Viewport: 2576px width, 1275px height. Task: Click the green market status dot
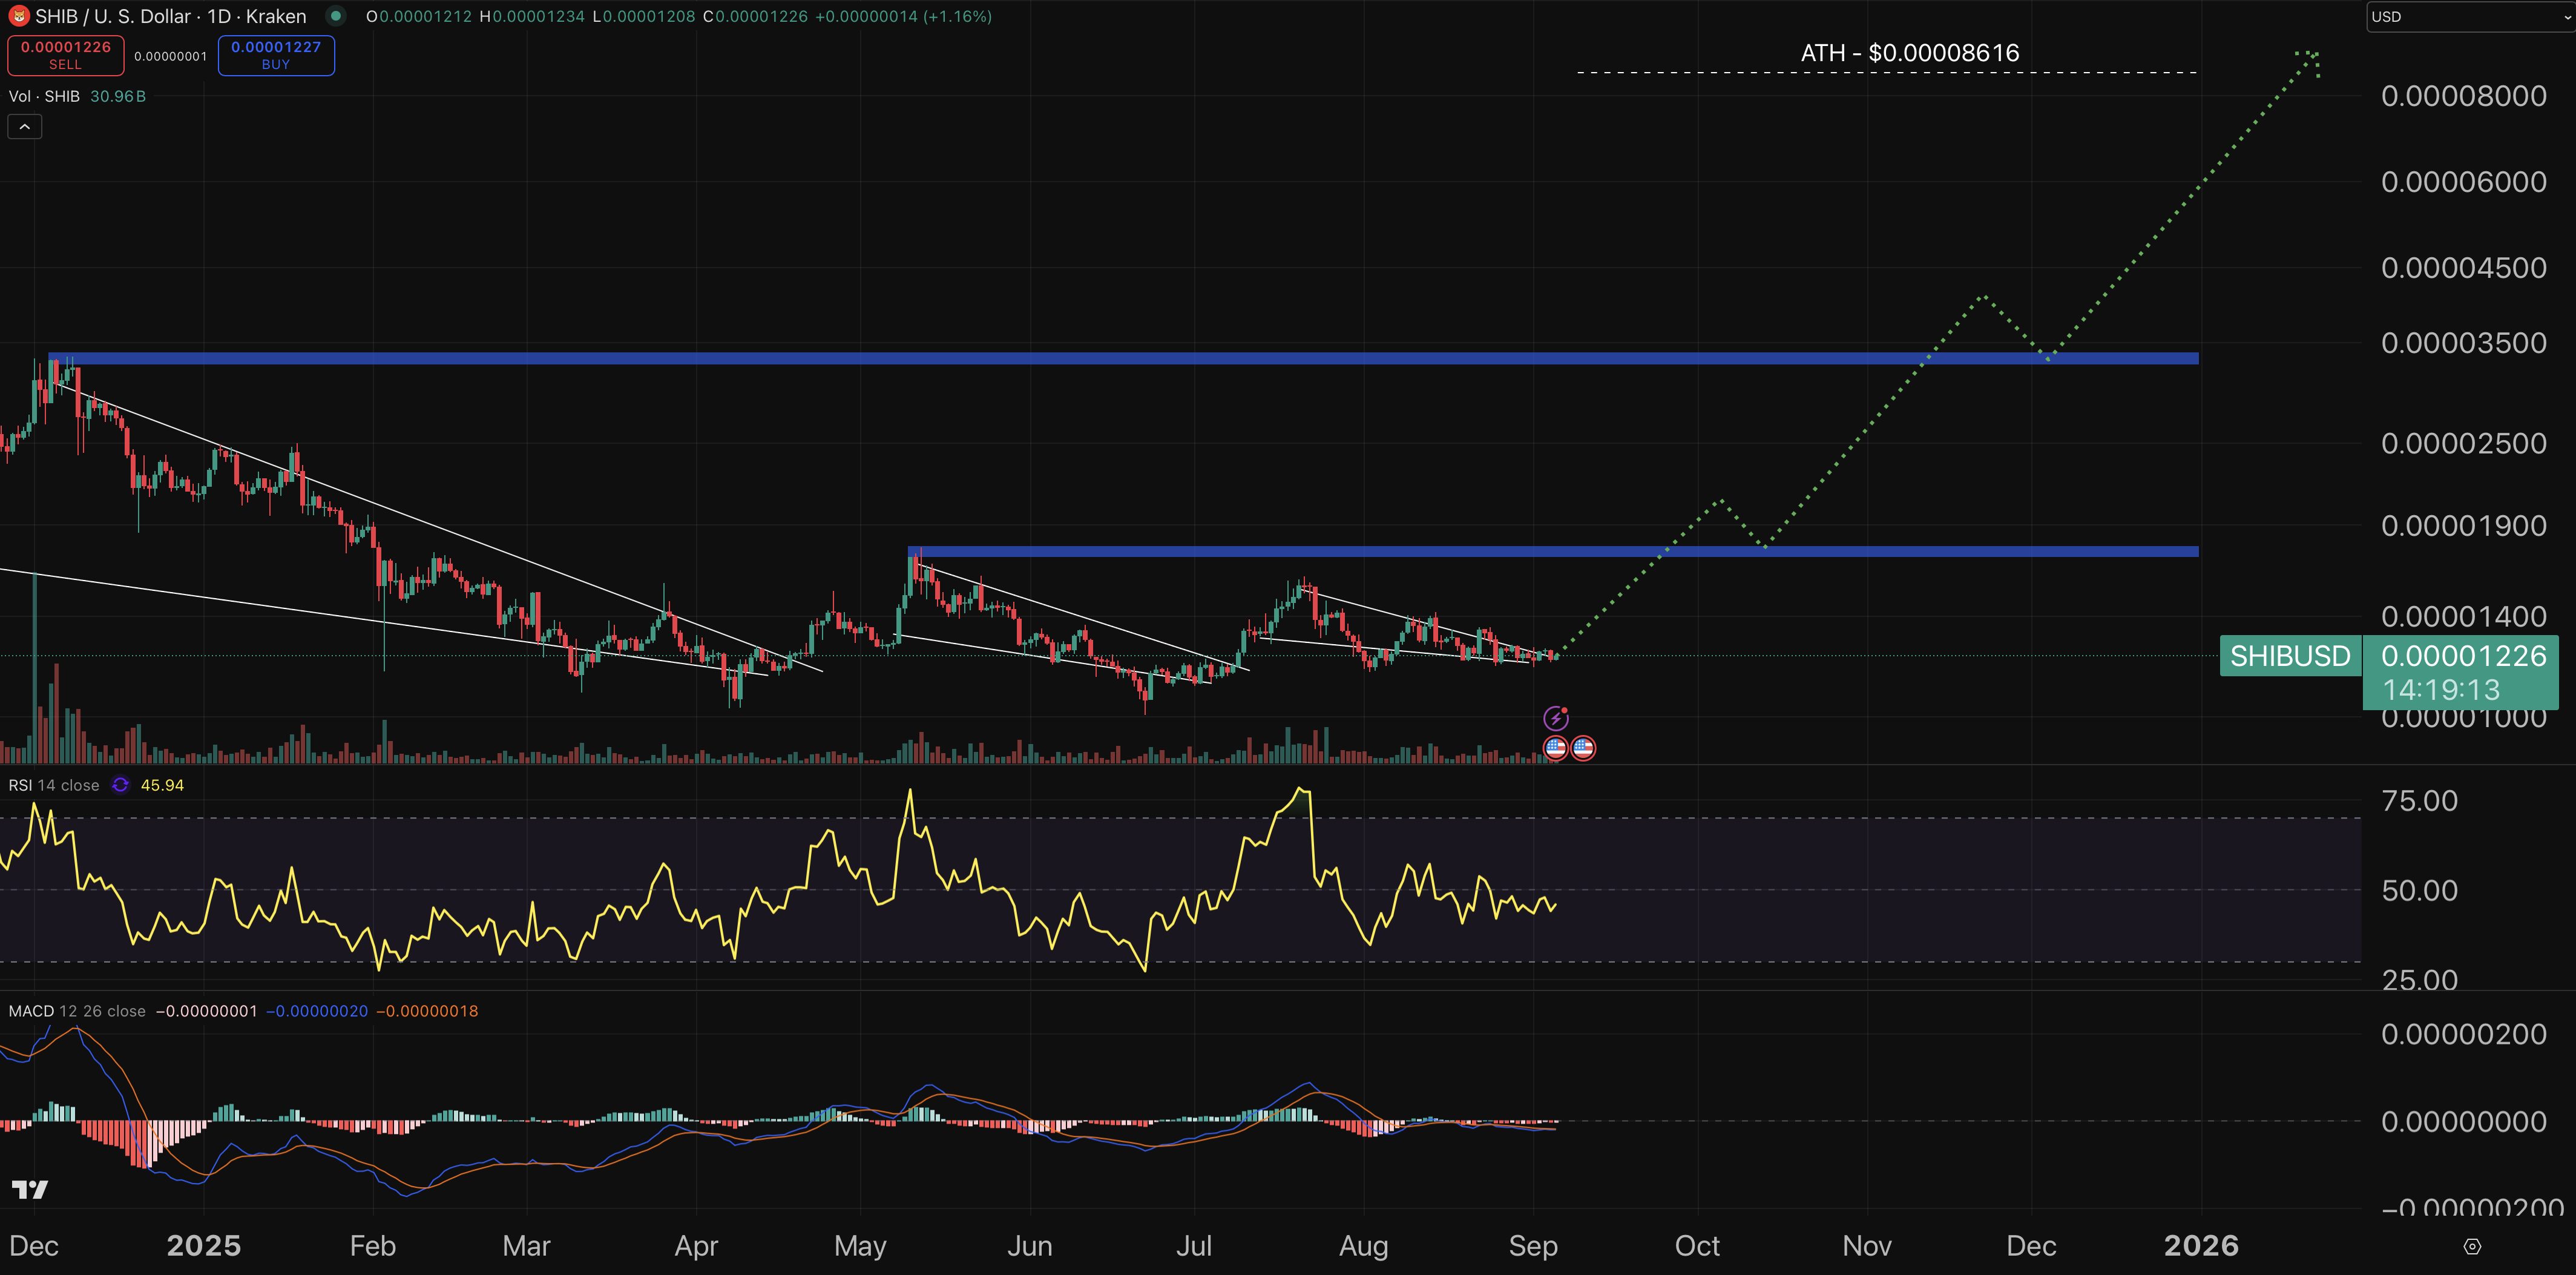click(336, 16)
